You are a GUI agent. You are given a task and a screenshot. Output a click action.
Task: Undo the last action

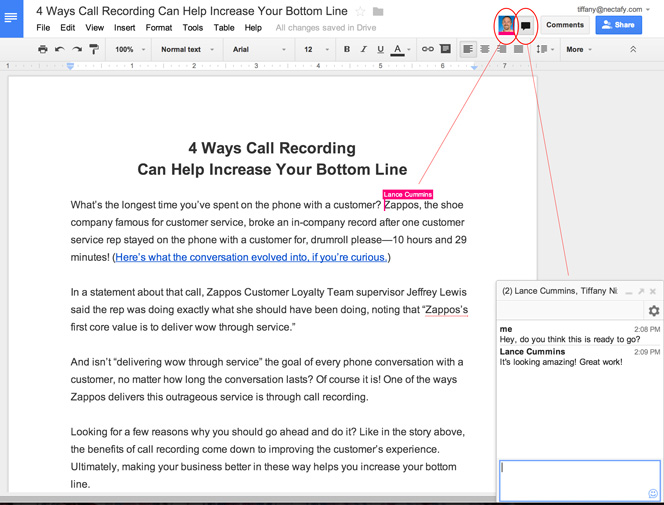(60, 49)
